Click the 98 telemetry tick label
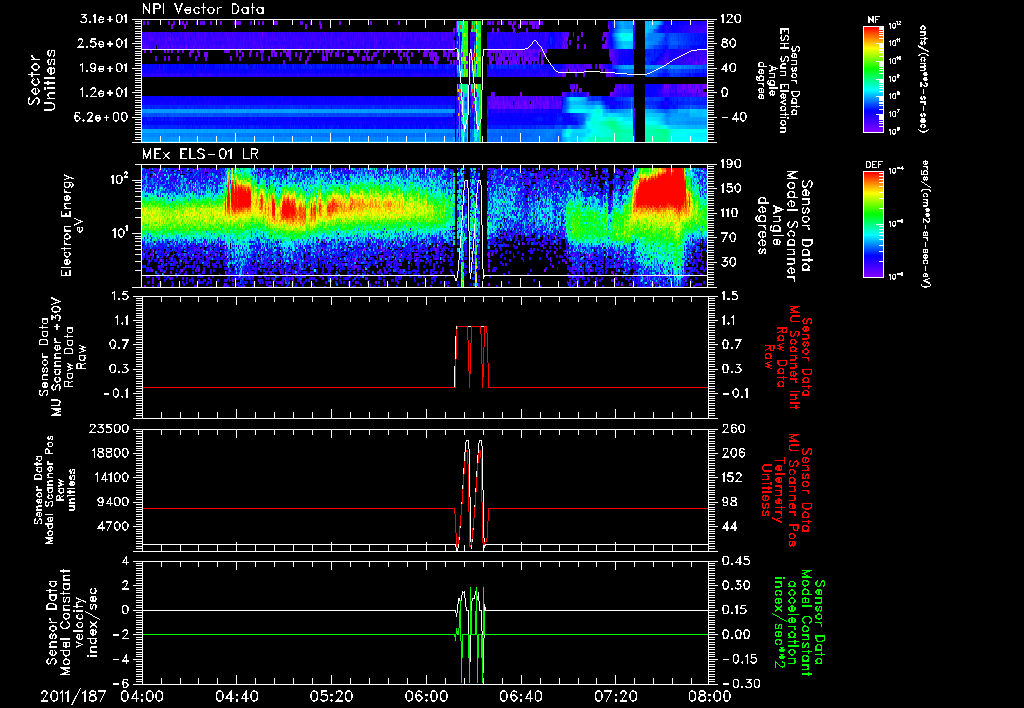The height and width of the screenshot is (708, 1024). point(727,502)
